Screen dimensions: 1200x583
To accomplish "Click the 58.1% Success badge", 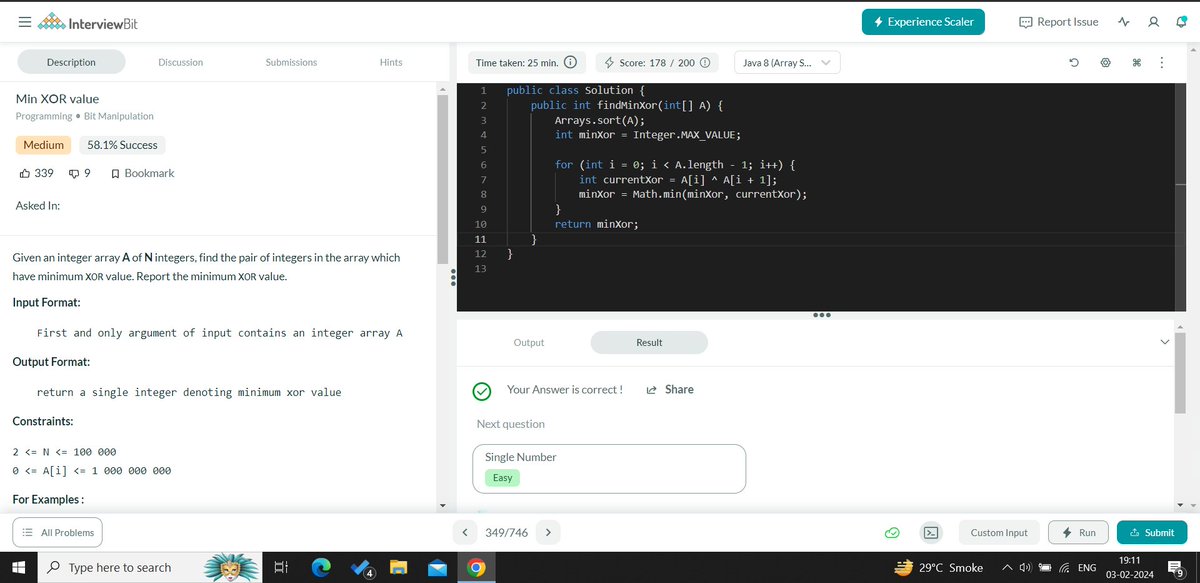I will point(122,145).
